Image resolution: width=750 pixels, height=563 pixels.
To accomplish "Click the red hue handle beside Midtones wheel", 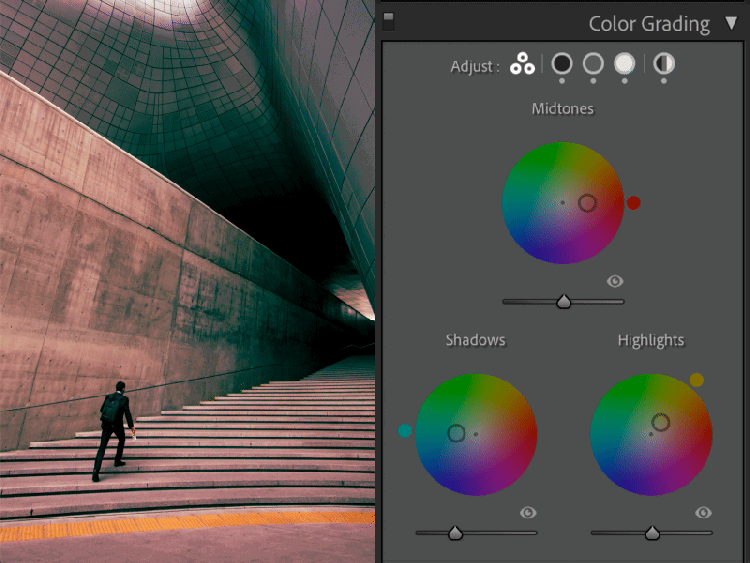I will click(x=633, y=203).
